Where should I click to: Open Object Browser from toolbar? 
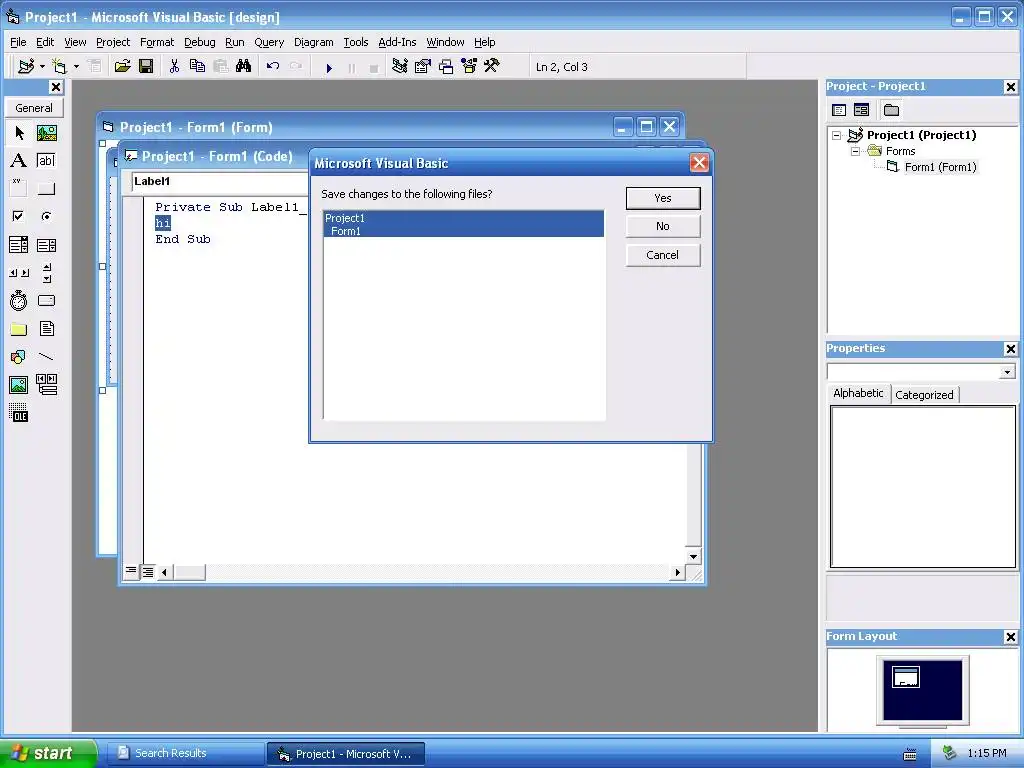click(469, 66)
